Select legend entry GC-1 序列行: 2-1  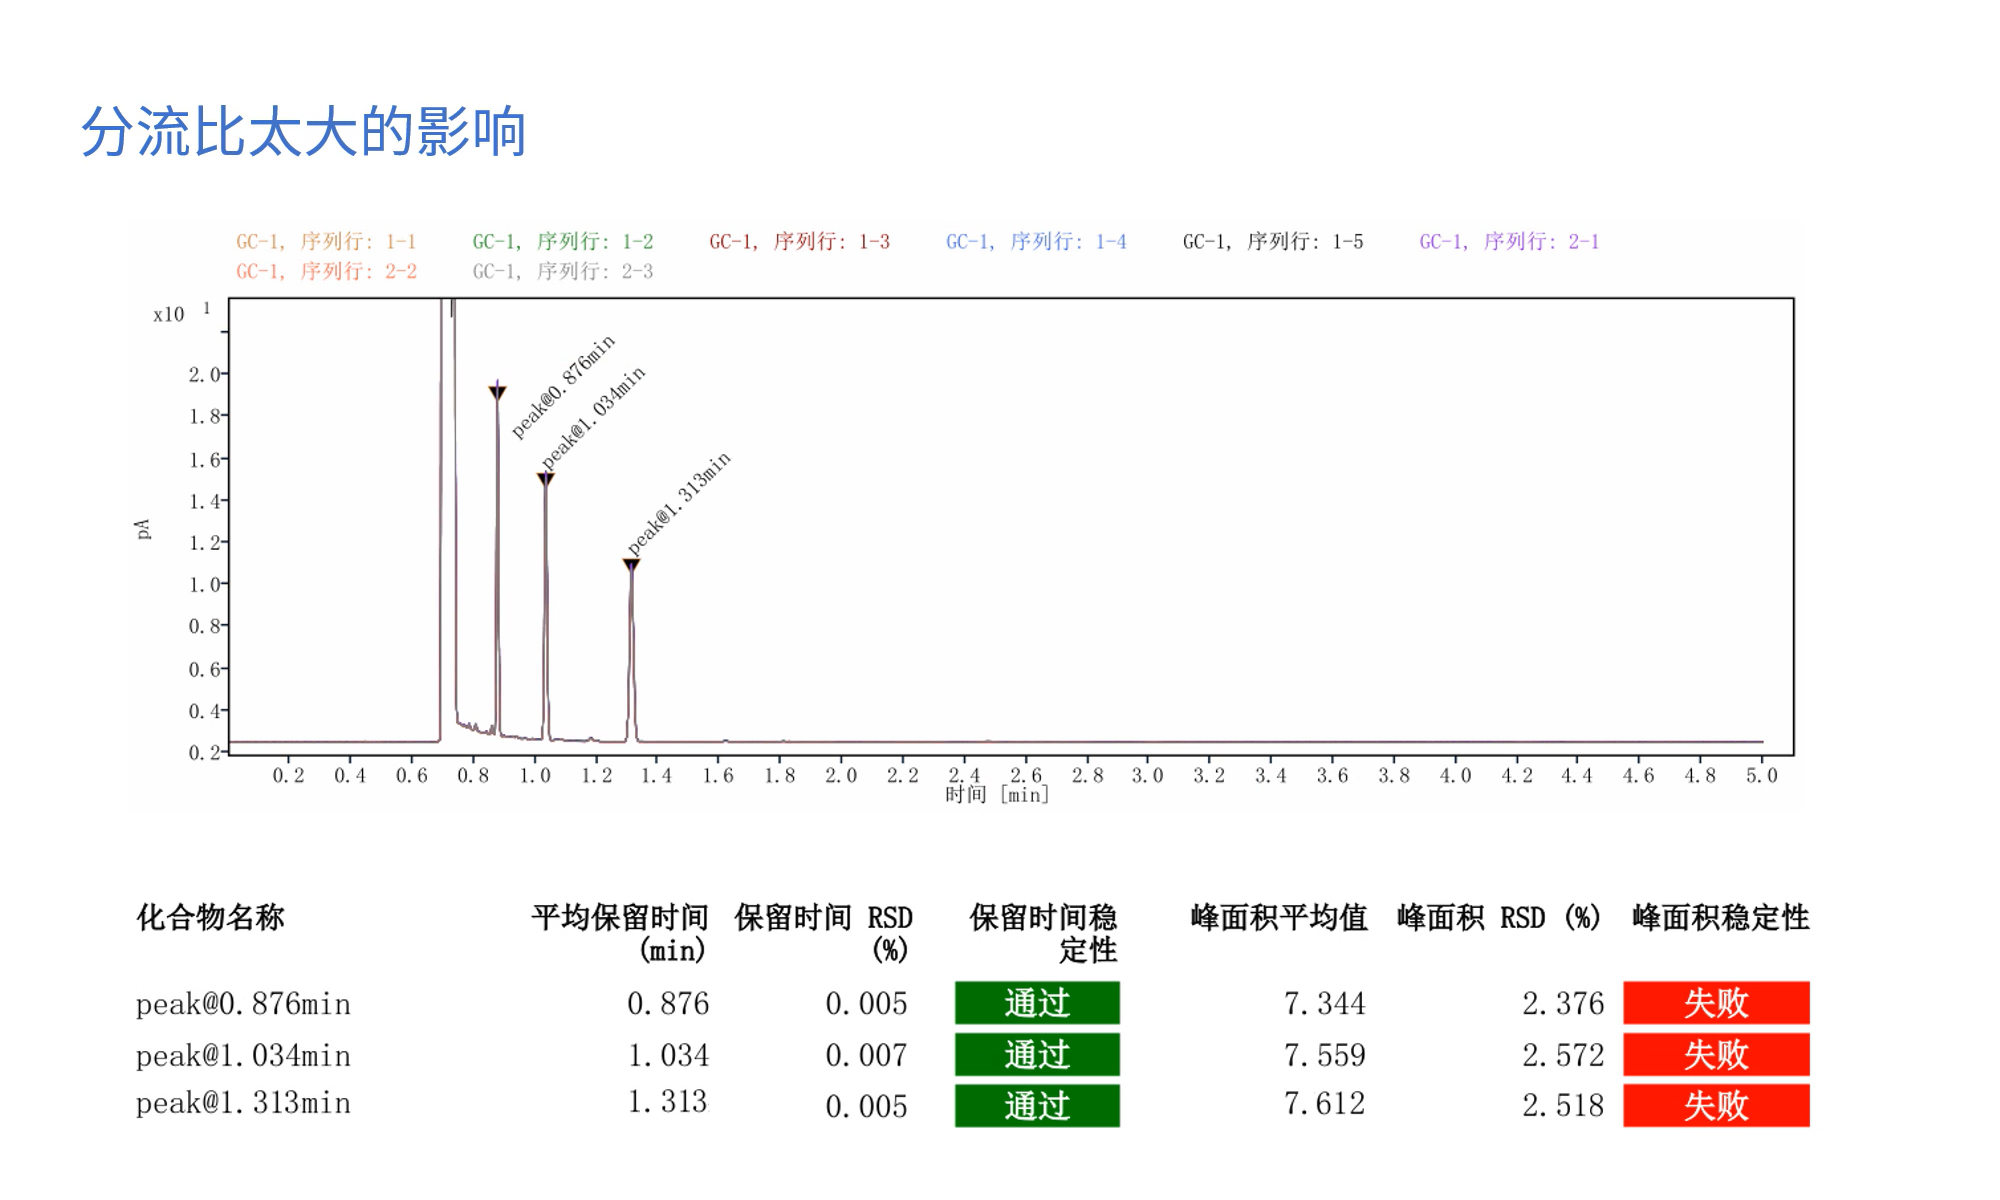[1509, 242]
